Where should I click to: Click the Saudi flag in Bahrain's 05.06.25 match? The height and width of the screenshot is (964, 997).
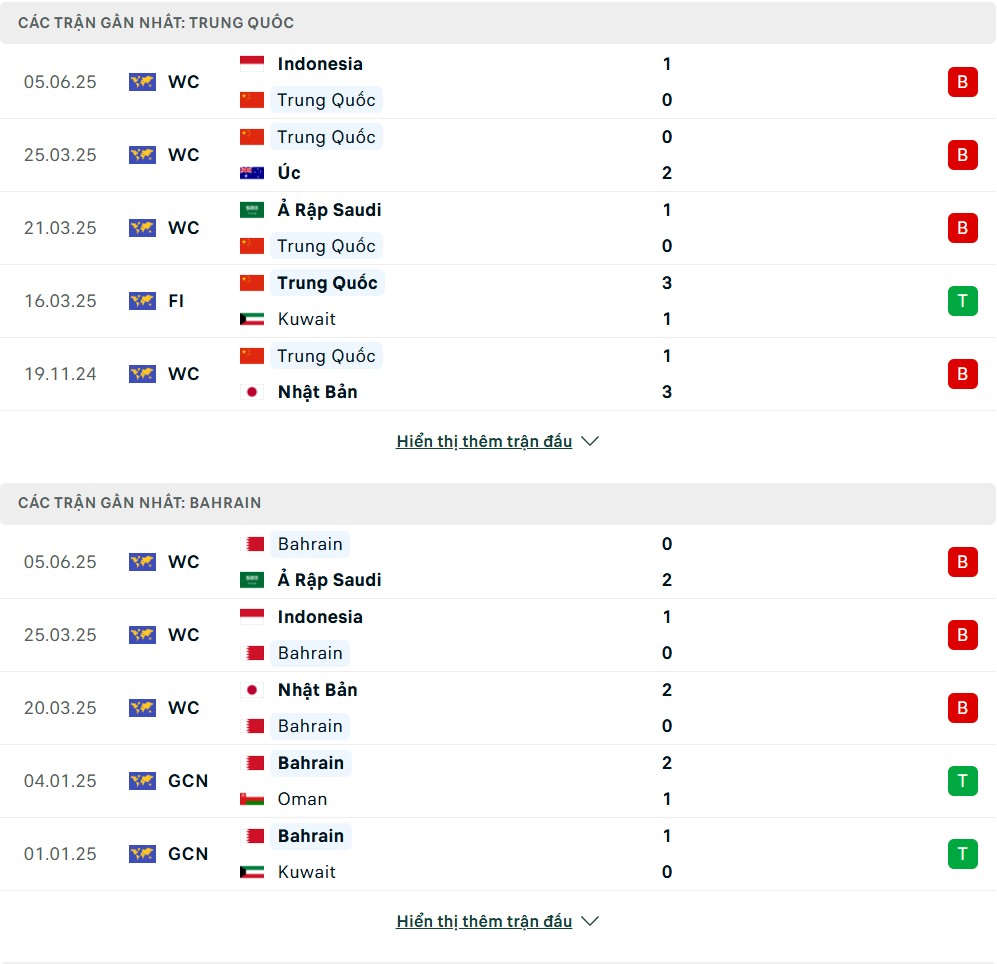click(x=252, y=580)
